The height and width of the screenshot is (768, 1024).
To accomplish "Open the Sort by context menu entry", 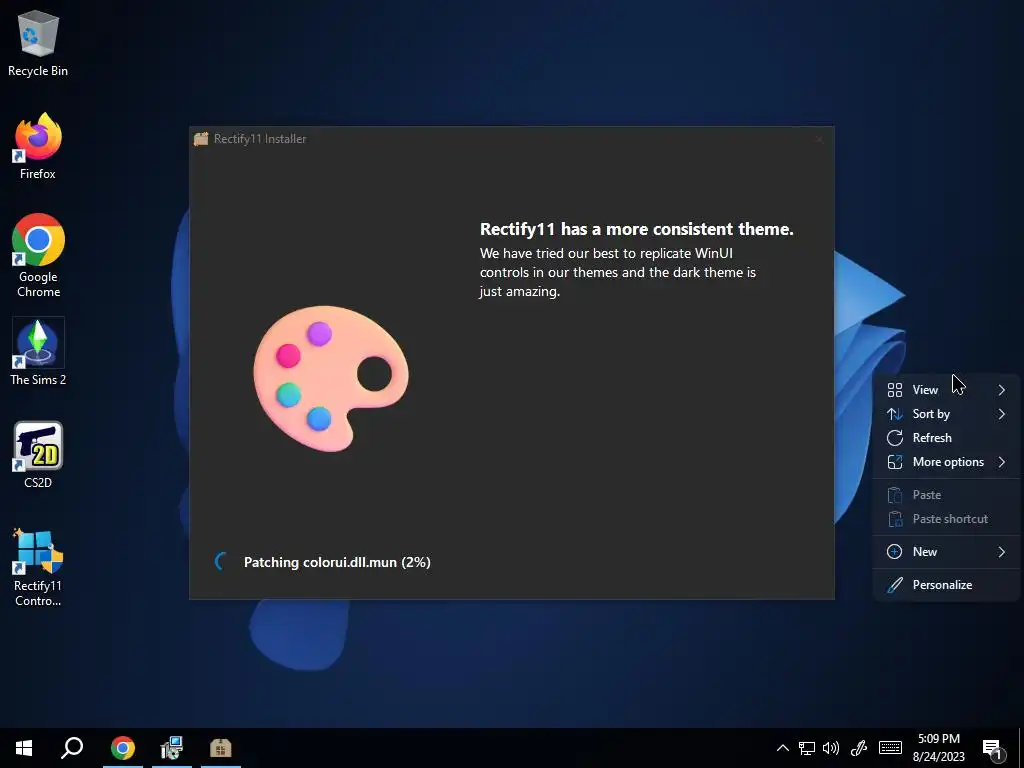I will click(x=946, y=414).
